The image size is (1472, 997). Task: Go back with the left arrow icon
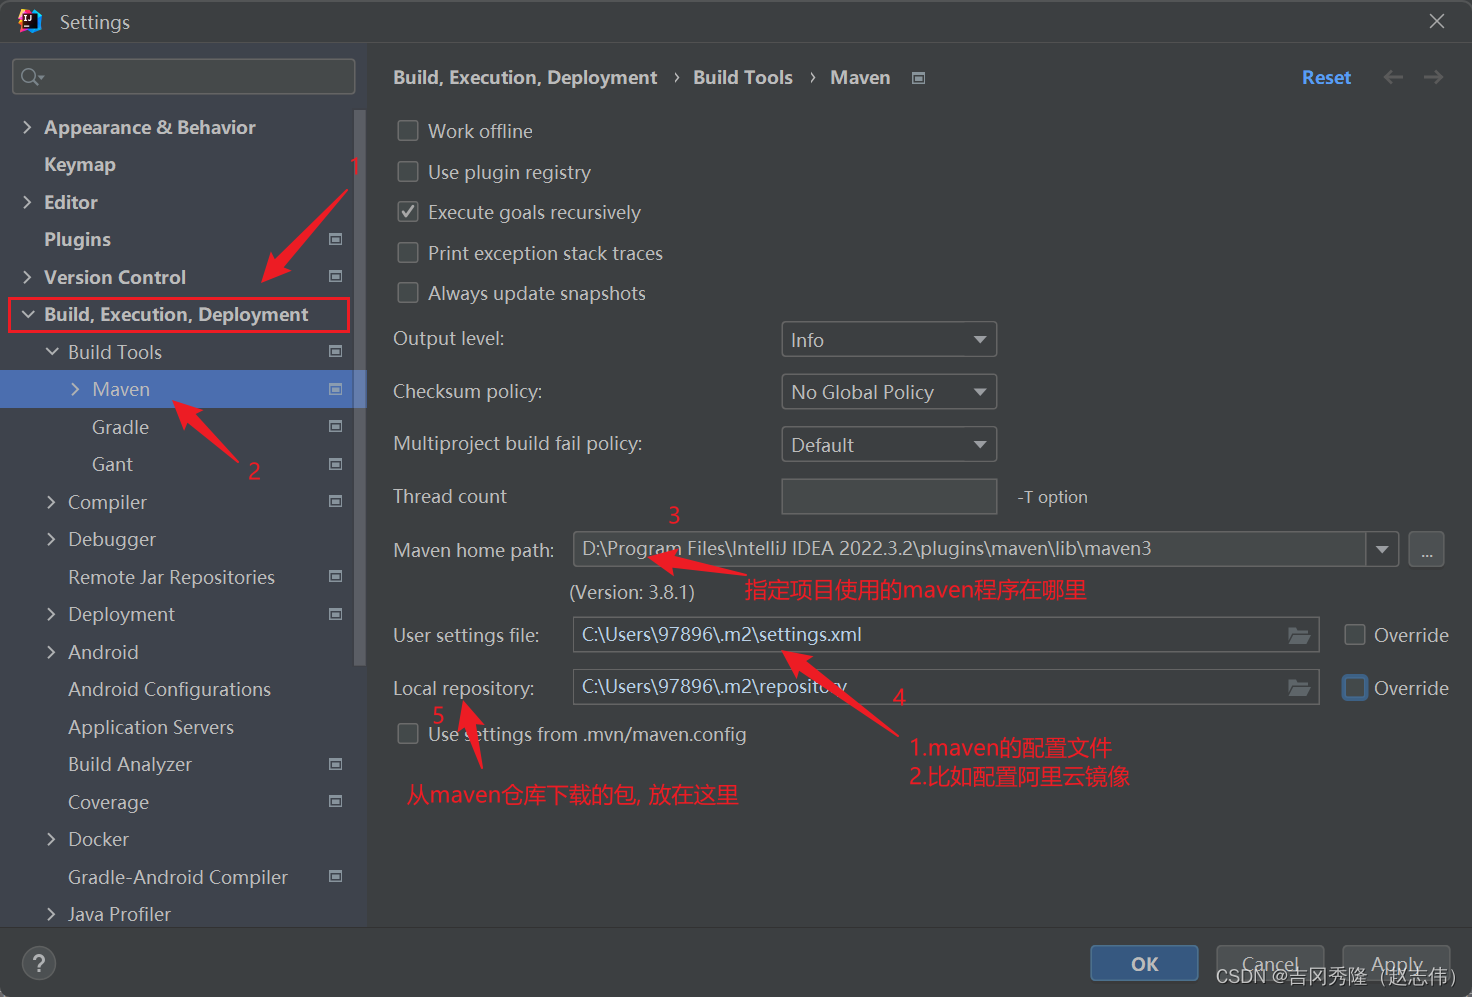pyautogui.click(x=1393, y=77)
